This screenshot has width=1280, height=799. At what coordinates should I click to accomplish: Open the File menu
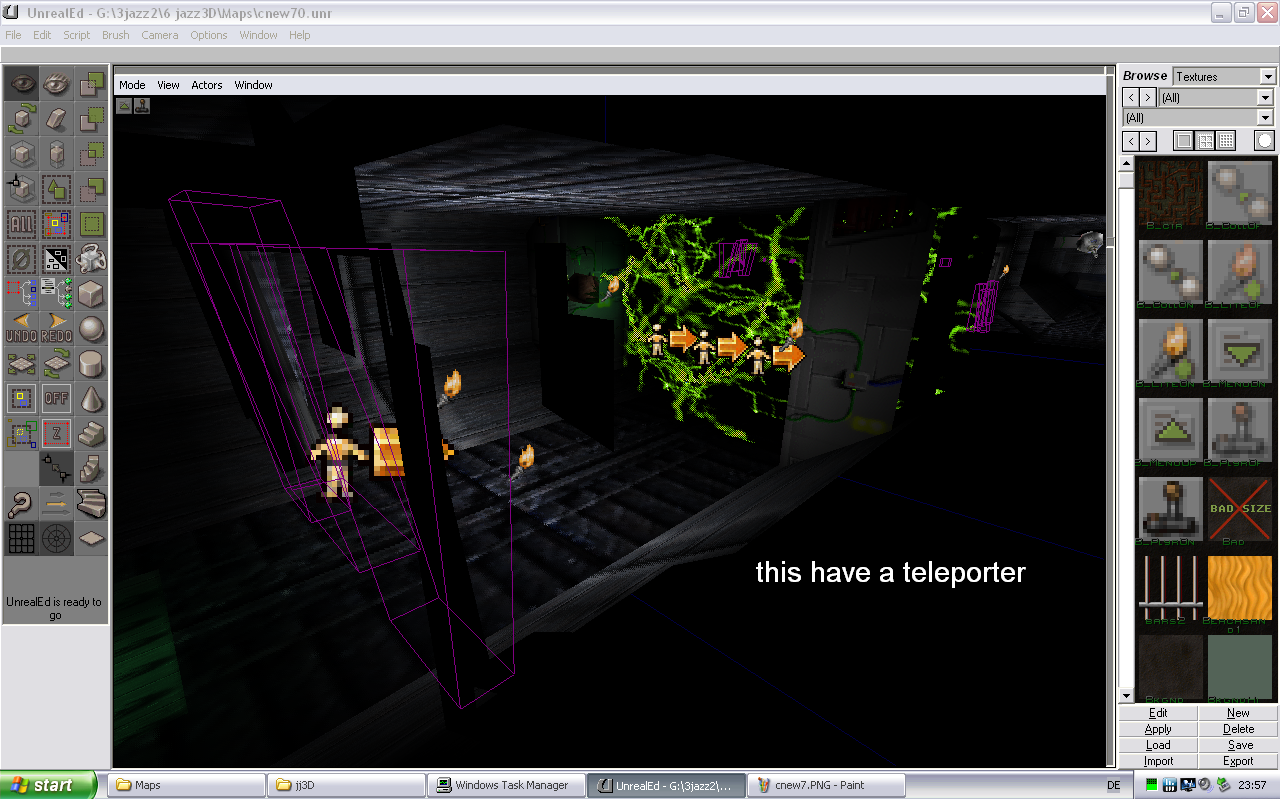click(13, 35)
